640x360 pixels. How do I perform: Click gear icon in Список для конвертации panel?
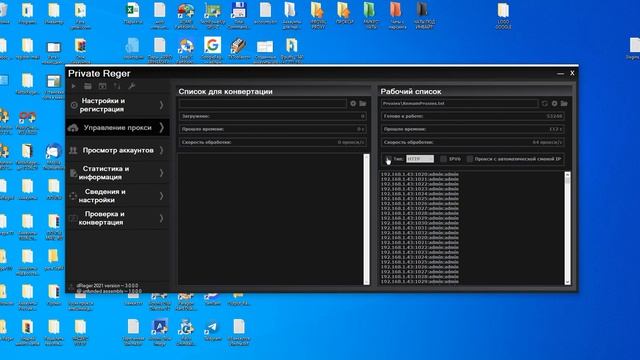click(353, 104)
